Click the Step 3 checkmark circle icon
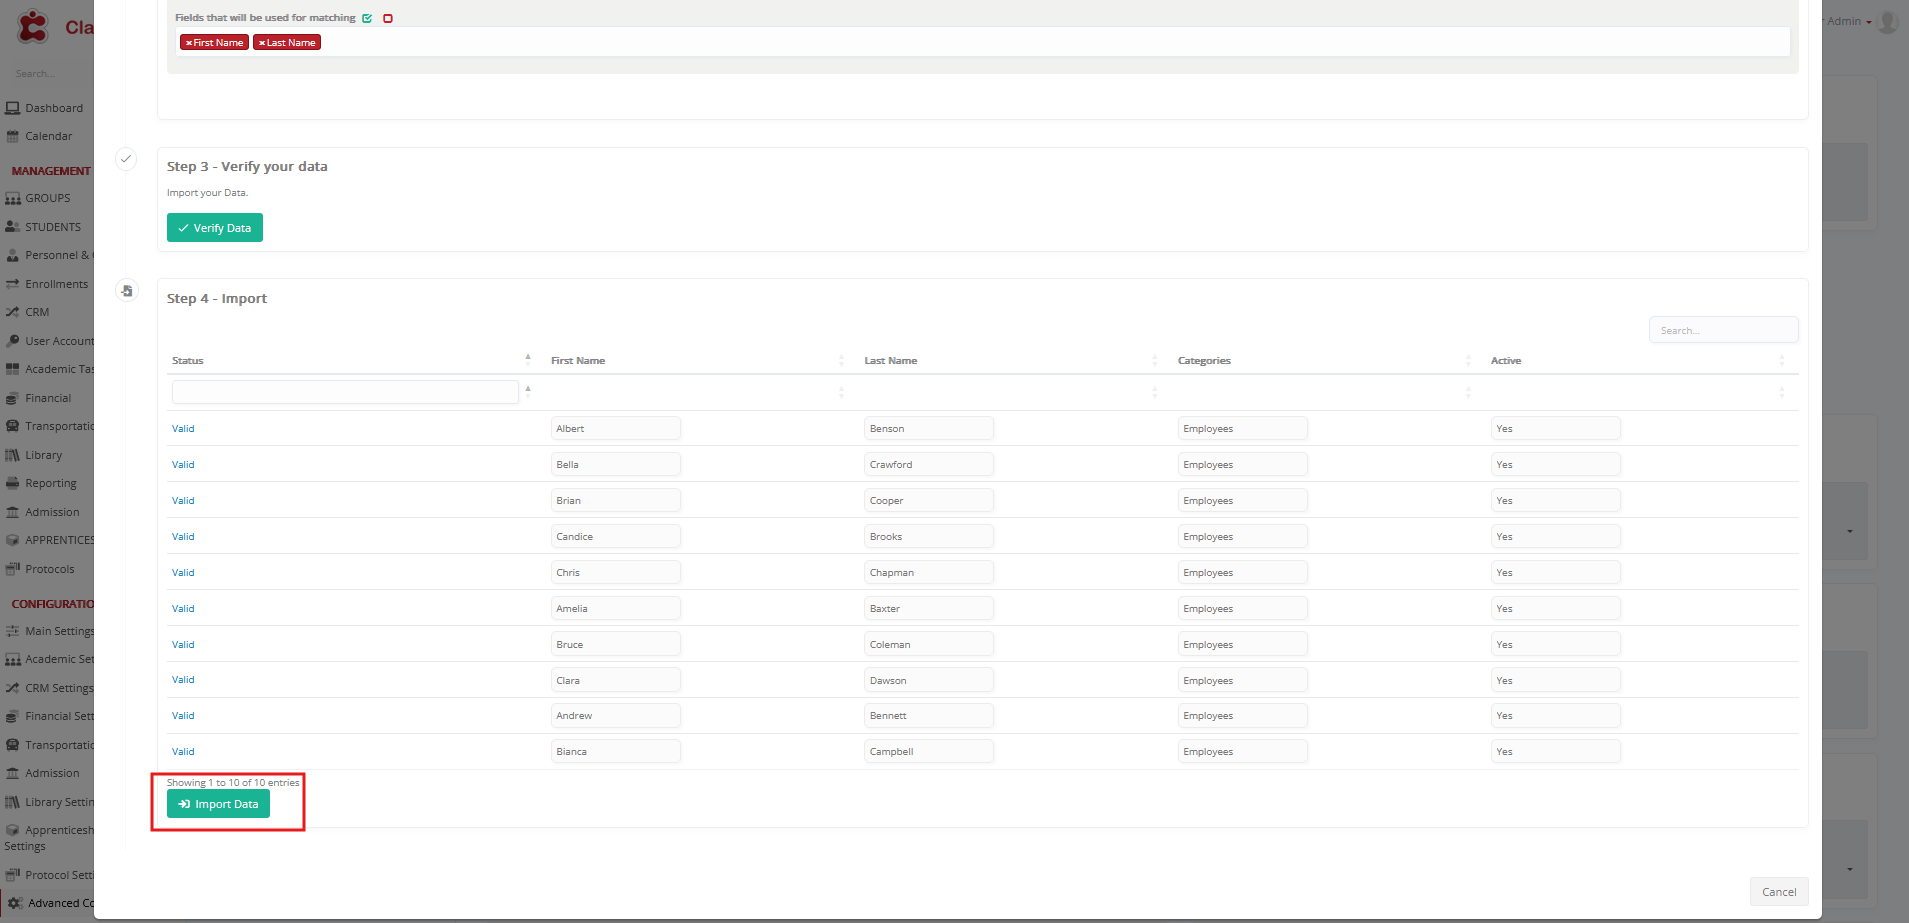The height and width of the screenshot is (923, 1909). tap(126, 159)
